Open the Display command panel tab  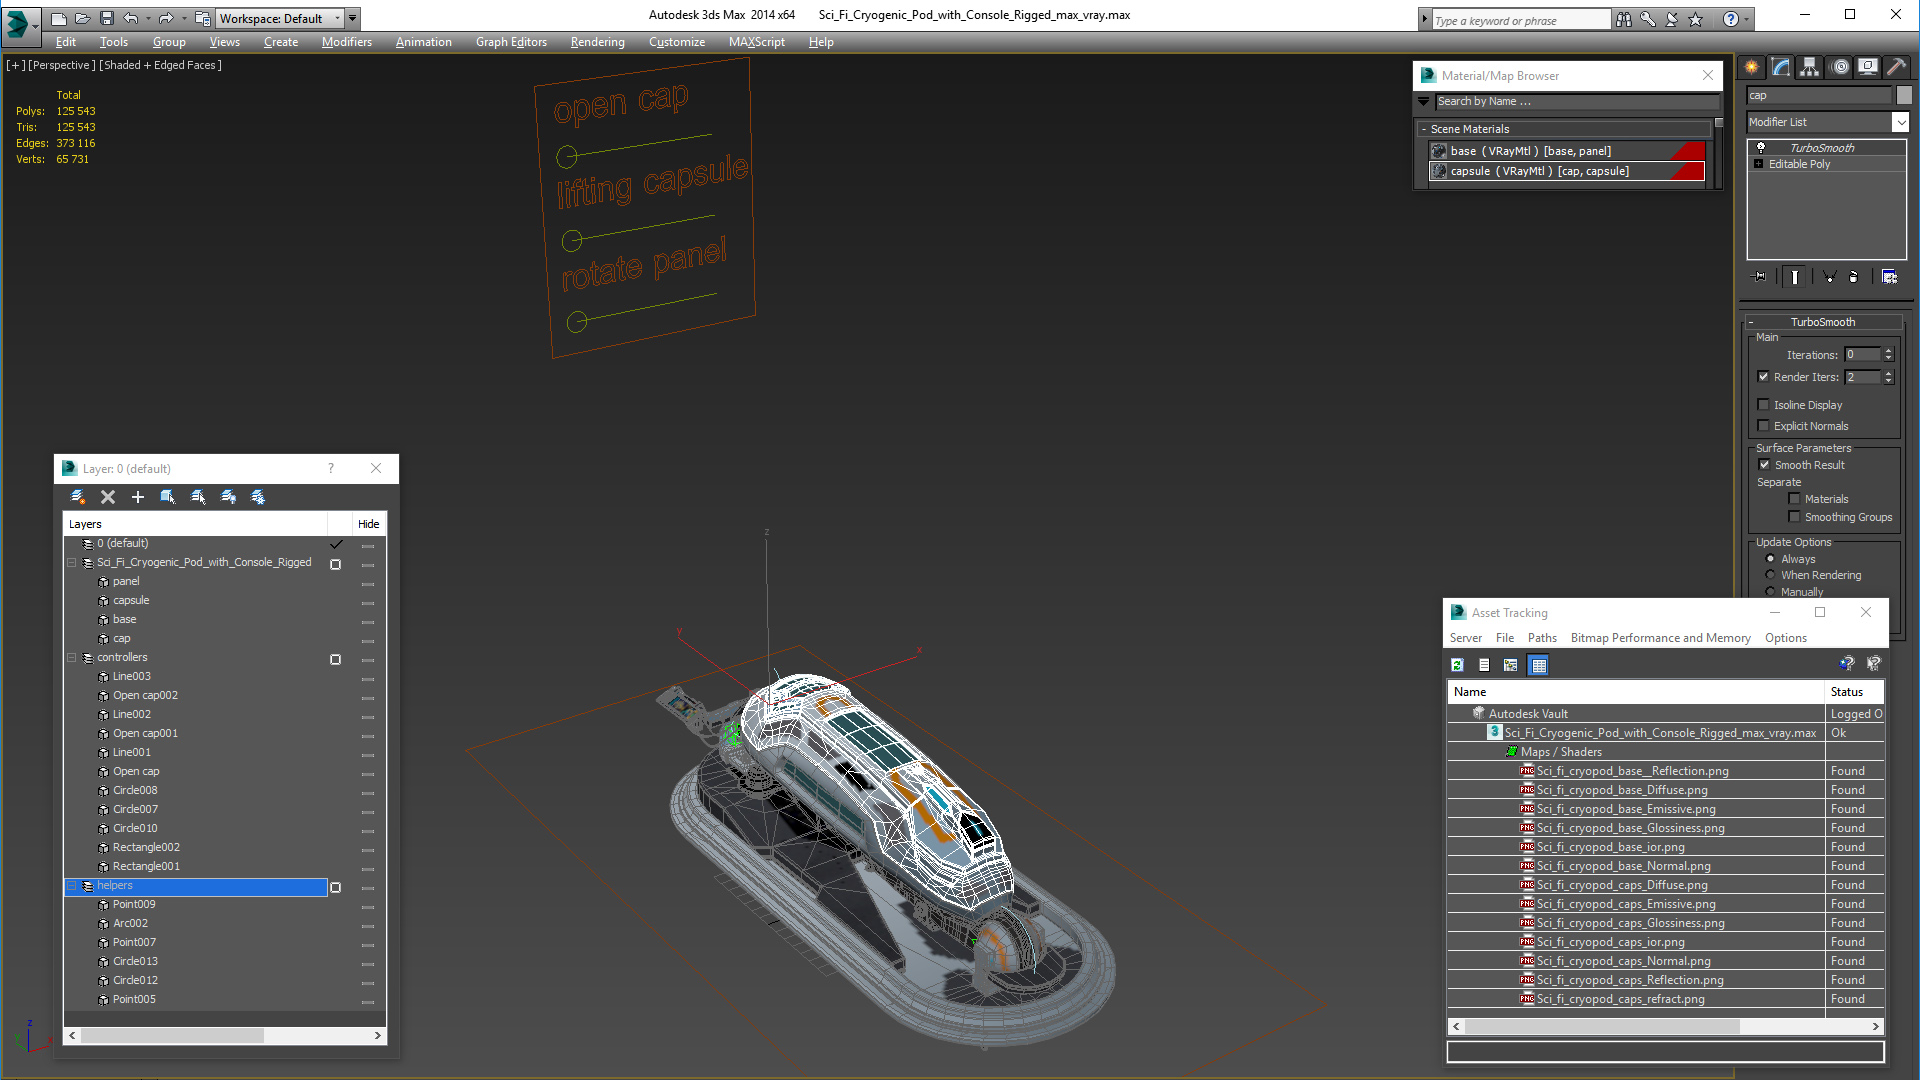[x=1868, y=67]
